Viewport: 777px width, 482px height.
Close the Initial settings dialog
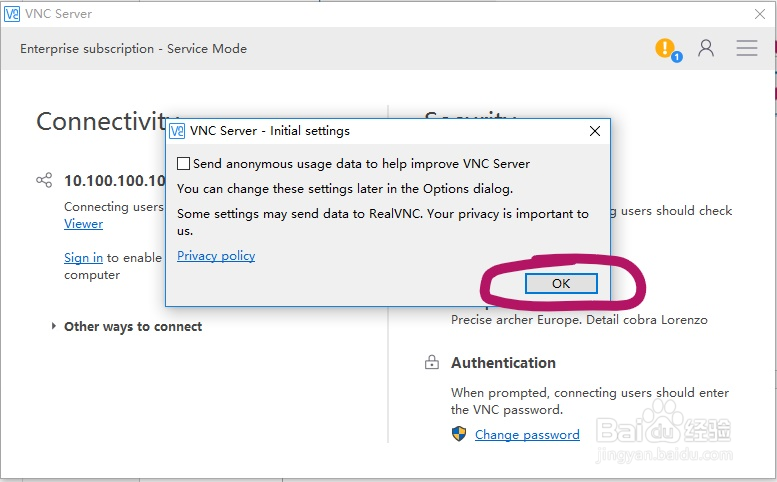pyautogui.click(x=595, y=131)
